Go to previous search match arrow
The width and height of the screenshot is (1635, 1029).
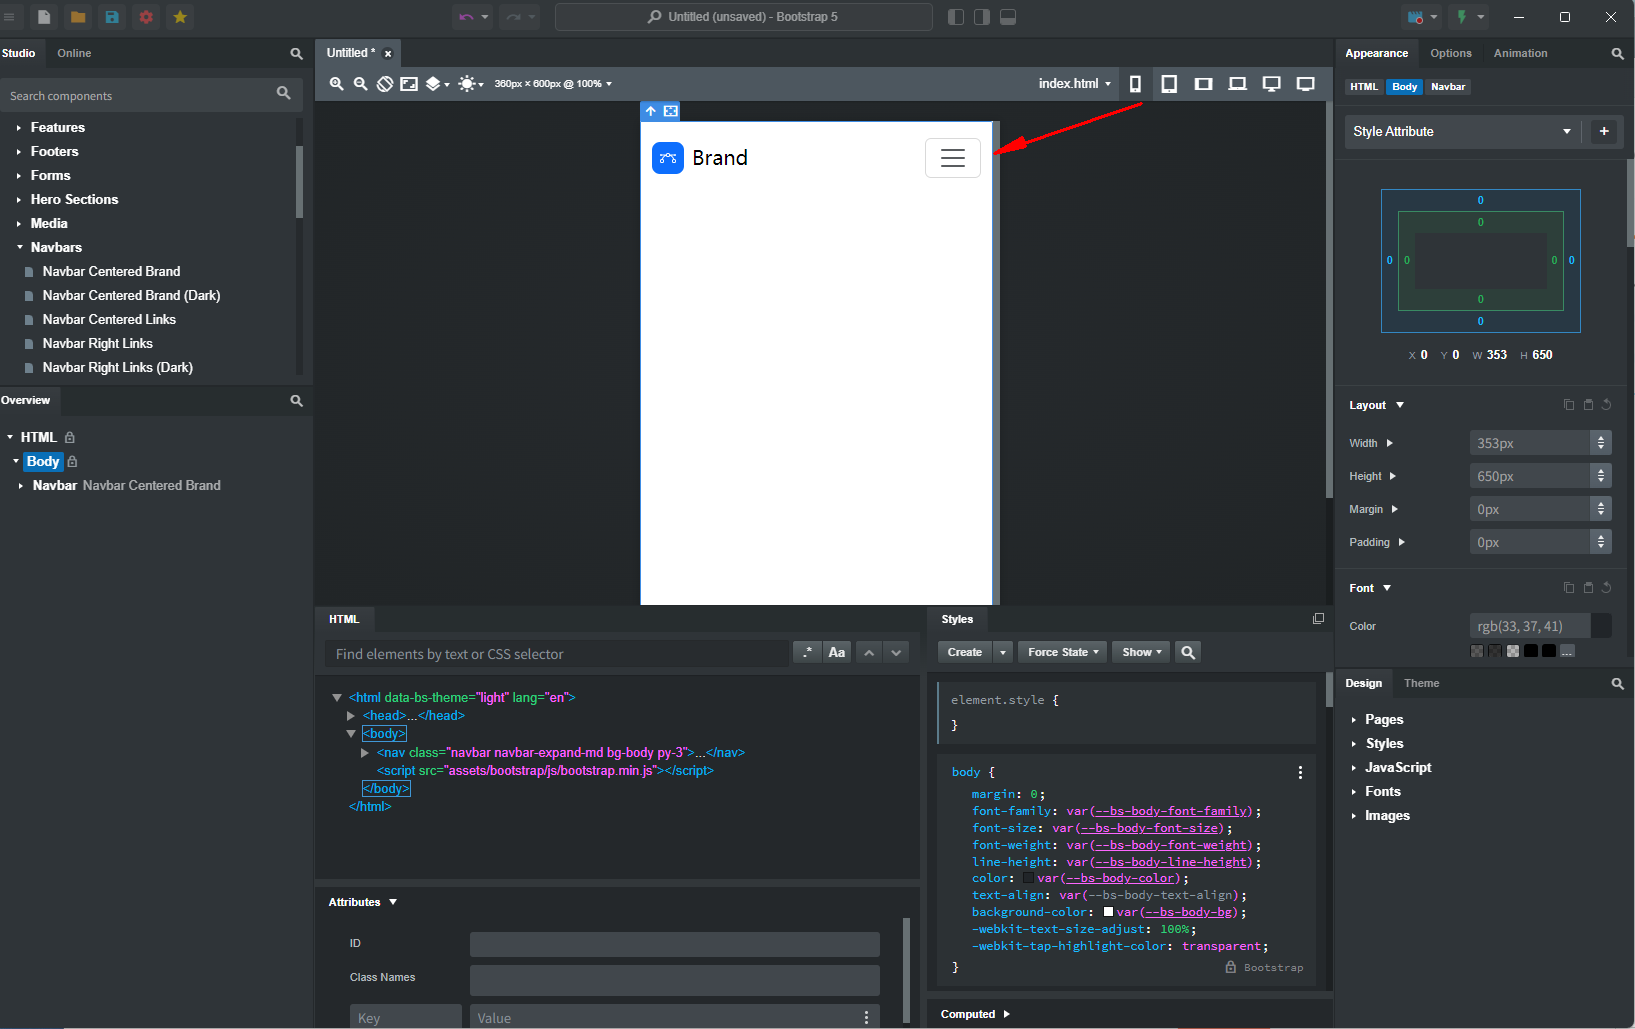[x=869, y=653]
